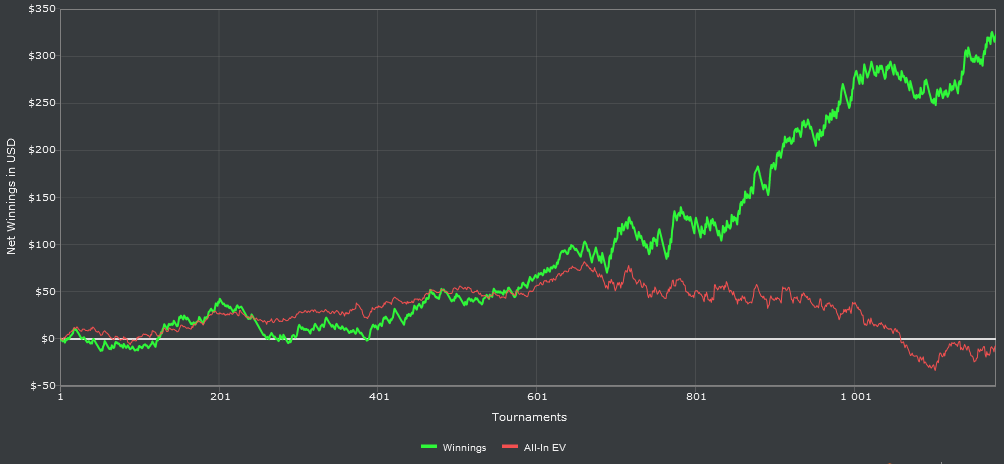The width and height of the screenshot is (1004, 464).
Task: Click the $100 y-axis label
Action: pyautogui.click(x=42, y=244)
